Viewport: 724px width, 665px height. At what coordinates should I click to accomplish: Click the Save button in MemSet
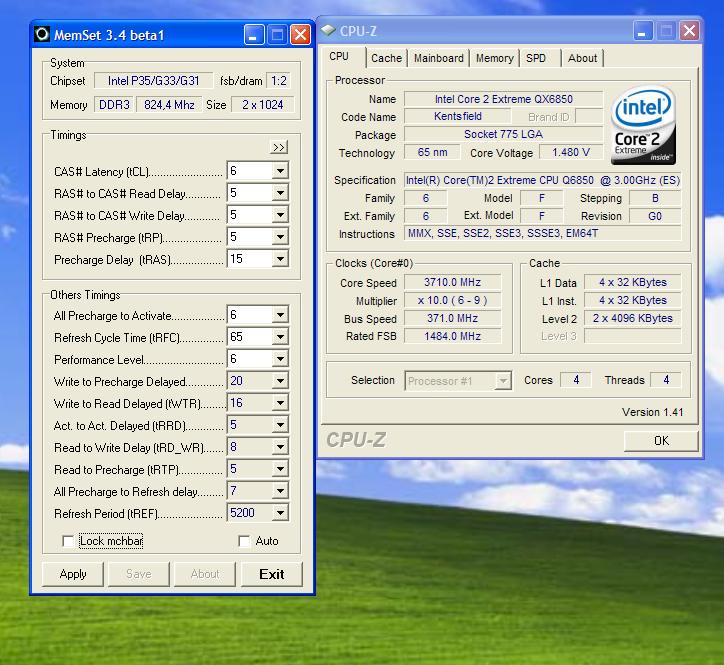tap(139, 574)
